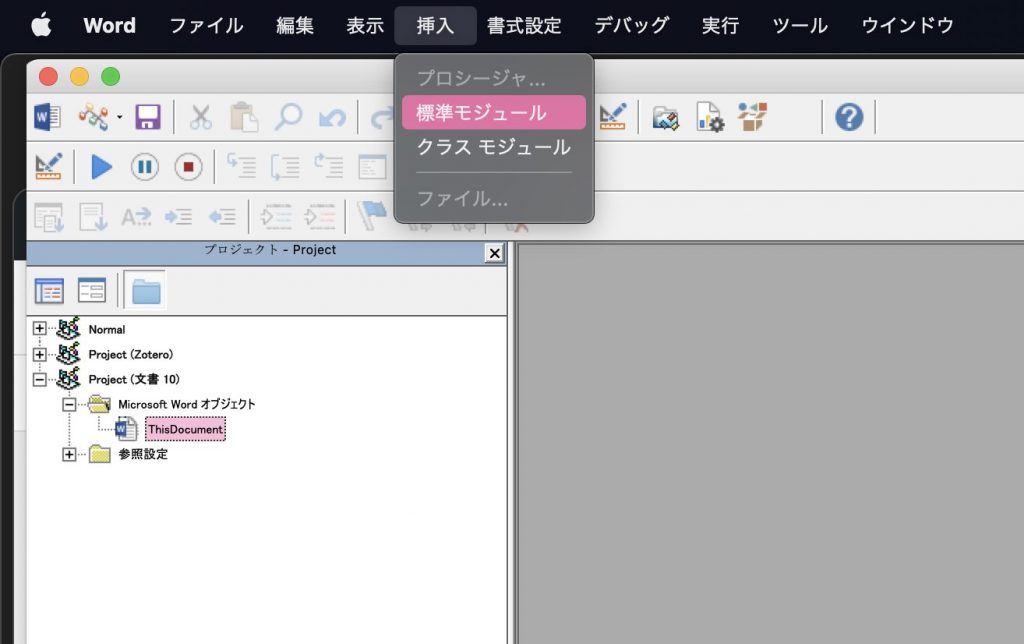Click the View Microsoft Word icon
Viewport: 1024px width, 644px height.
[x=48, y=117]
